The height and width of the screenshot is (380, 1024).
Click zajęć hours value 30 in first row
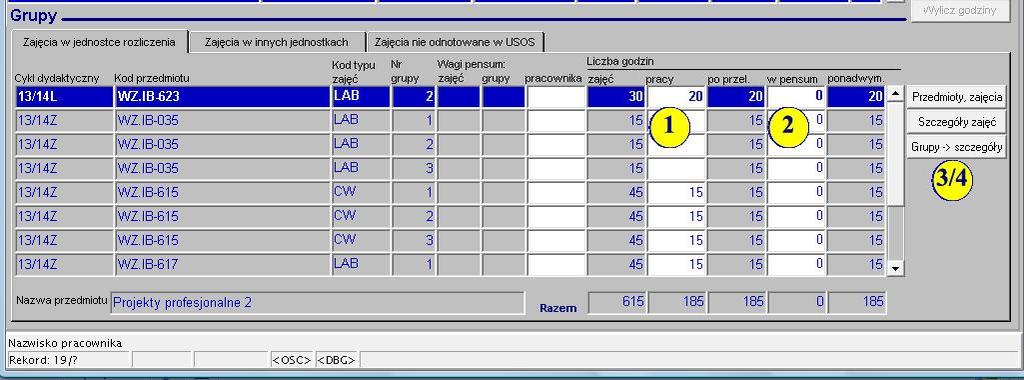pyautogui.click(x=616, y=97)
